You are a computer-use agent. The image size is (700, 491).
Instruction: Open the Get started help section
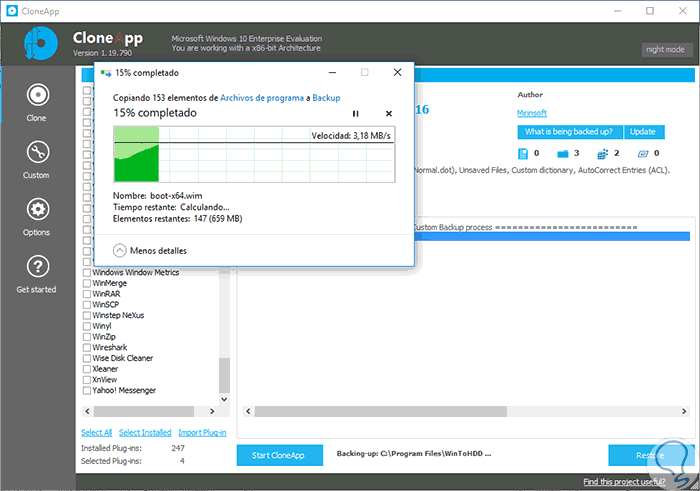click(x=37, y=274)
